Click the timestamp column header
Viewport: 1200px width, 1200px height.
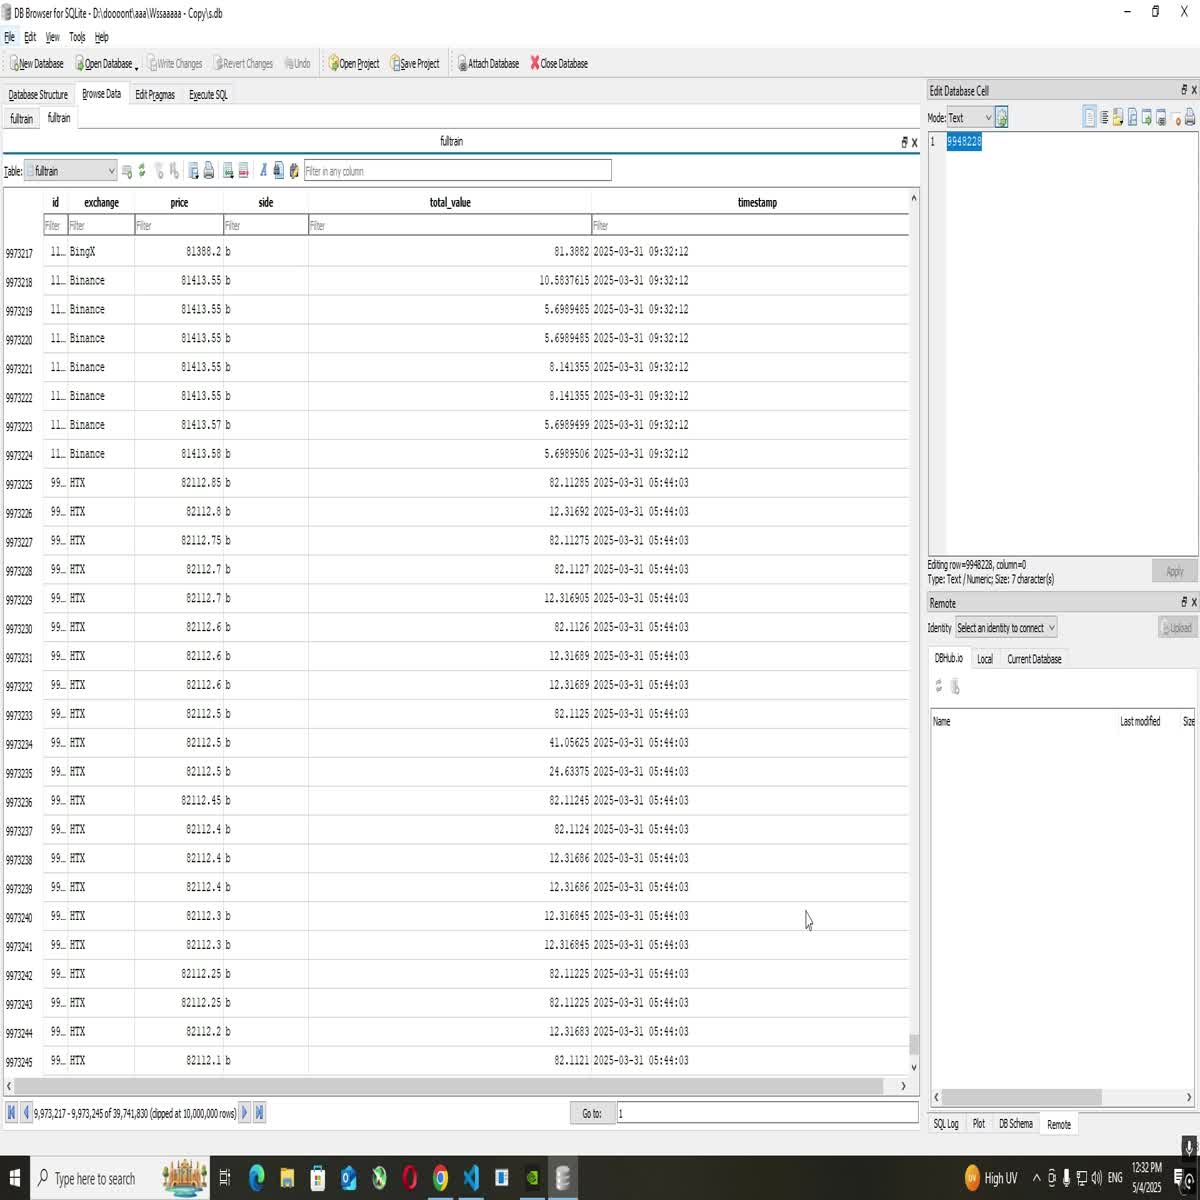pyautogui.click(x=757, y=202)
